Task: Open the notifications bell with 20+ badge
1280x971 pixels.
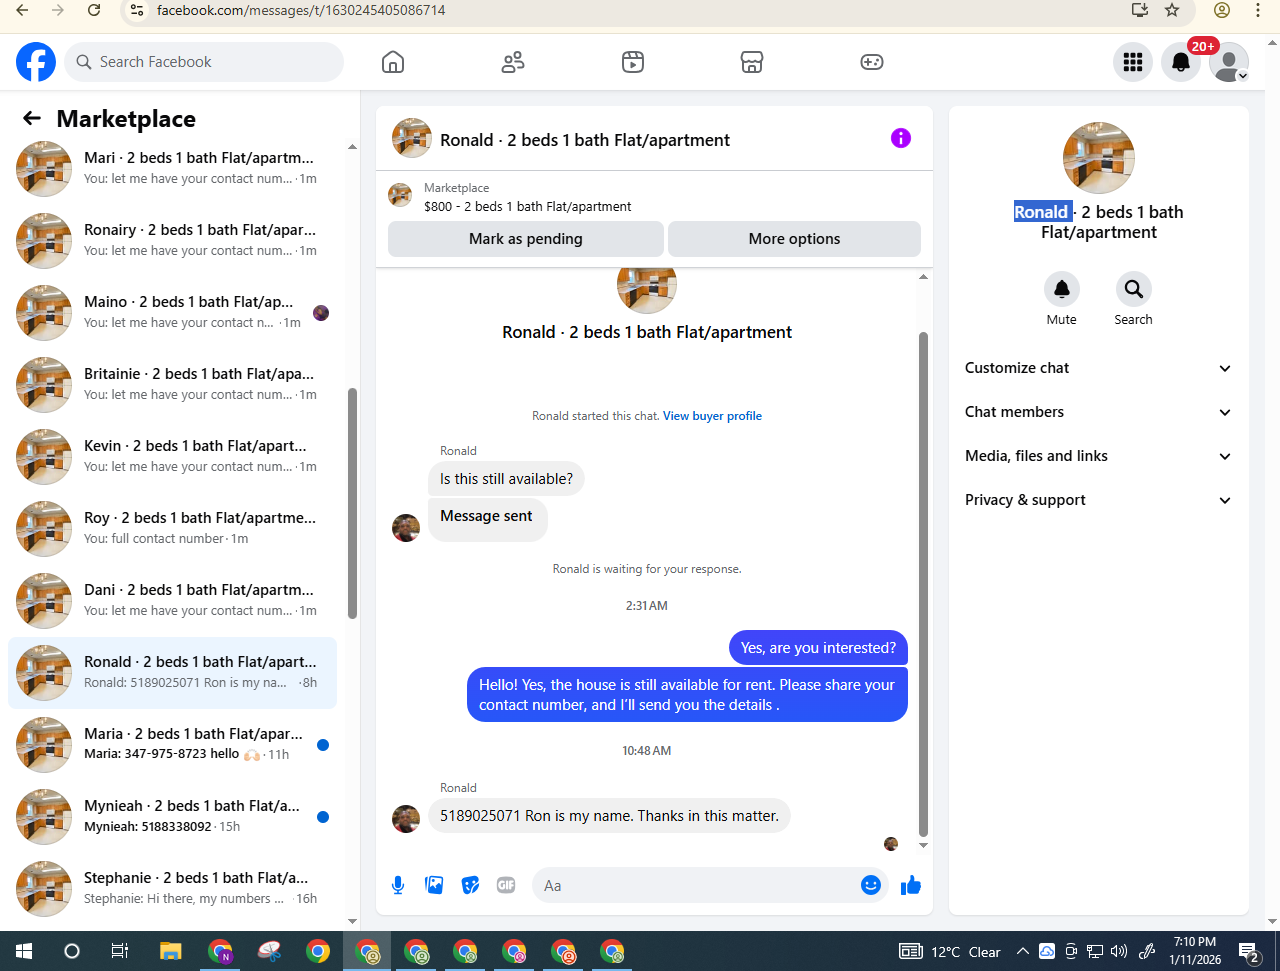Action: coord(1181,62)
